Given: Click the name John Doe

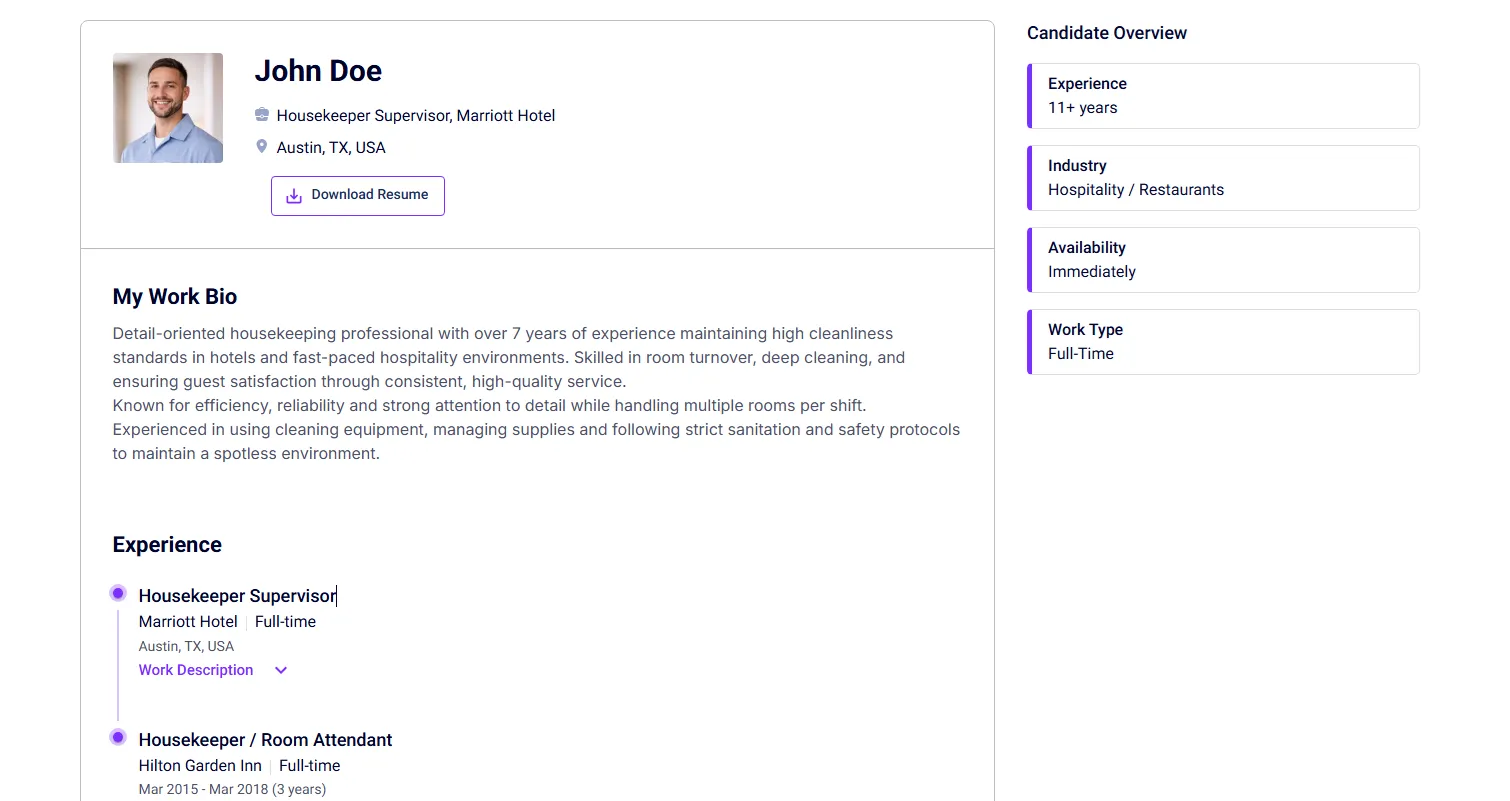Looking at the screenshot, I should pos(318,70).
